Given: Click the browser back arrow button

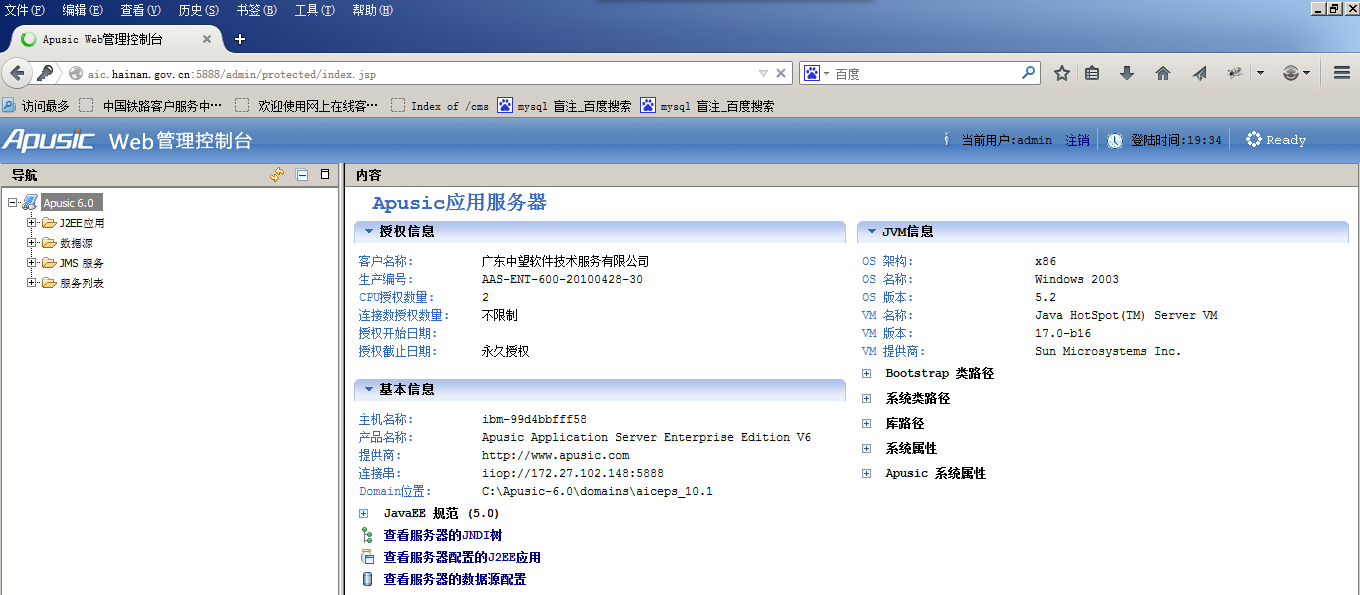Looking at the screenshot, I should coord(16,73).
